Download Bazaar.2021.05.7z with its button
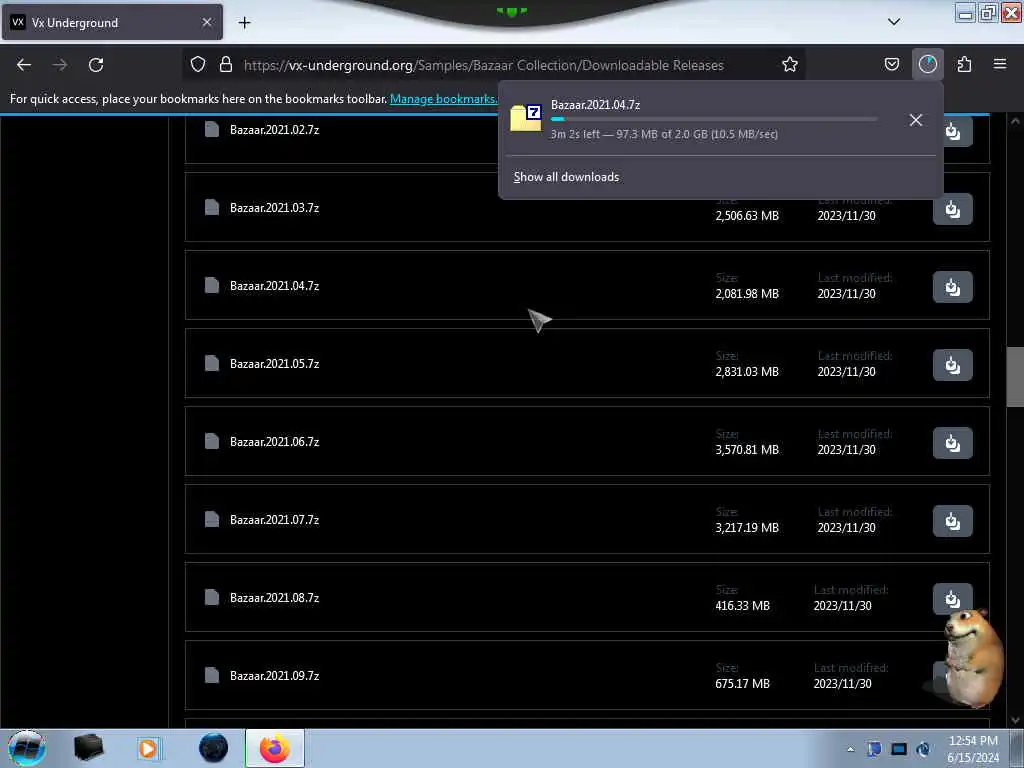Viewport: 1024px width, 768px height. tap(953, 365)
